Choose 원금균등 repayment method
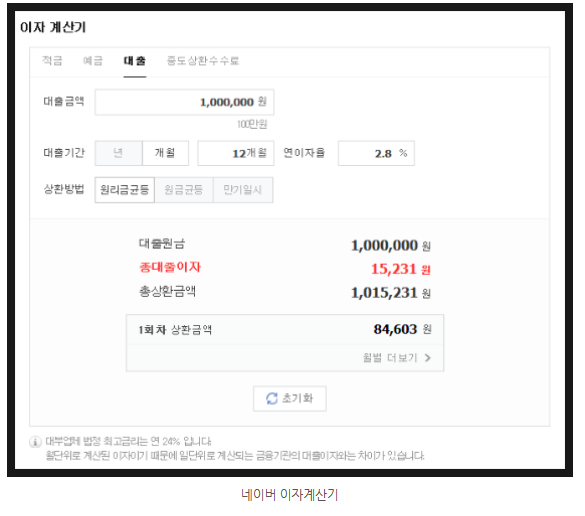This screenshot has height=516, width=585. [184, 190]
